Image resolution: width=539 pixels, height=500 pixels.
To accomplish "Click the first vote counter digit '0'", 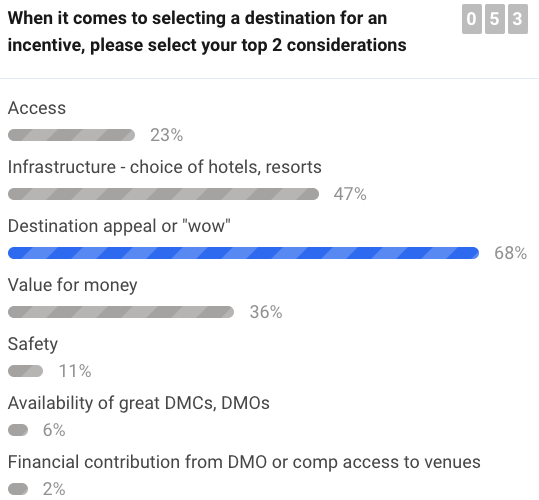I will (472, 19).
